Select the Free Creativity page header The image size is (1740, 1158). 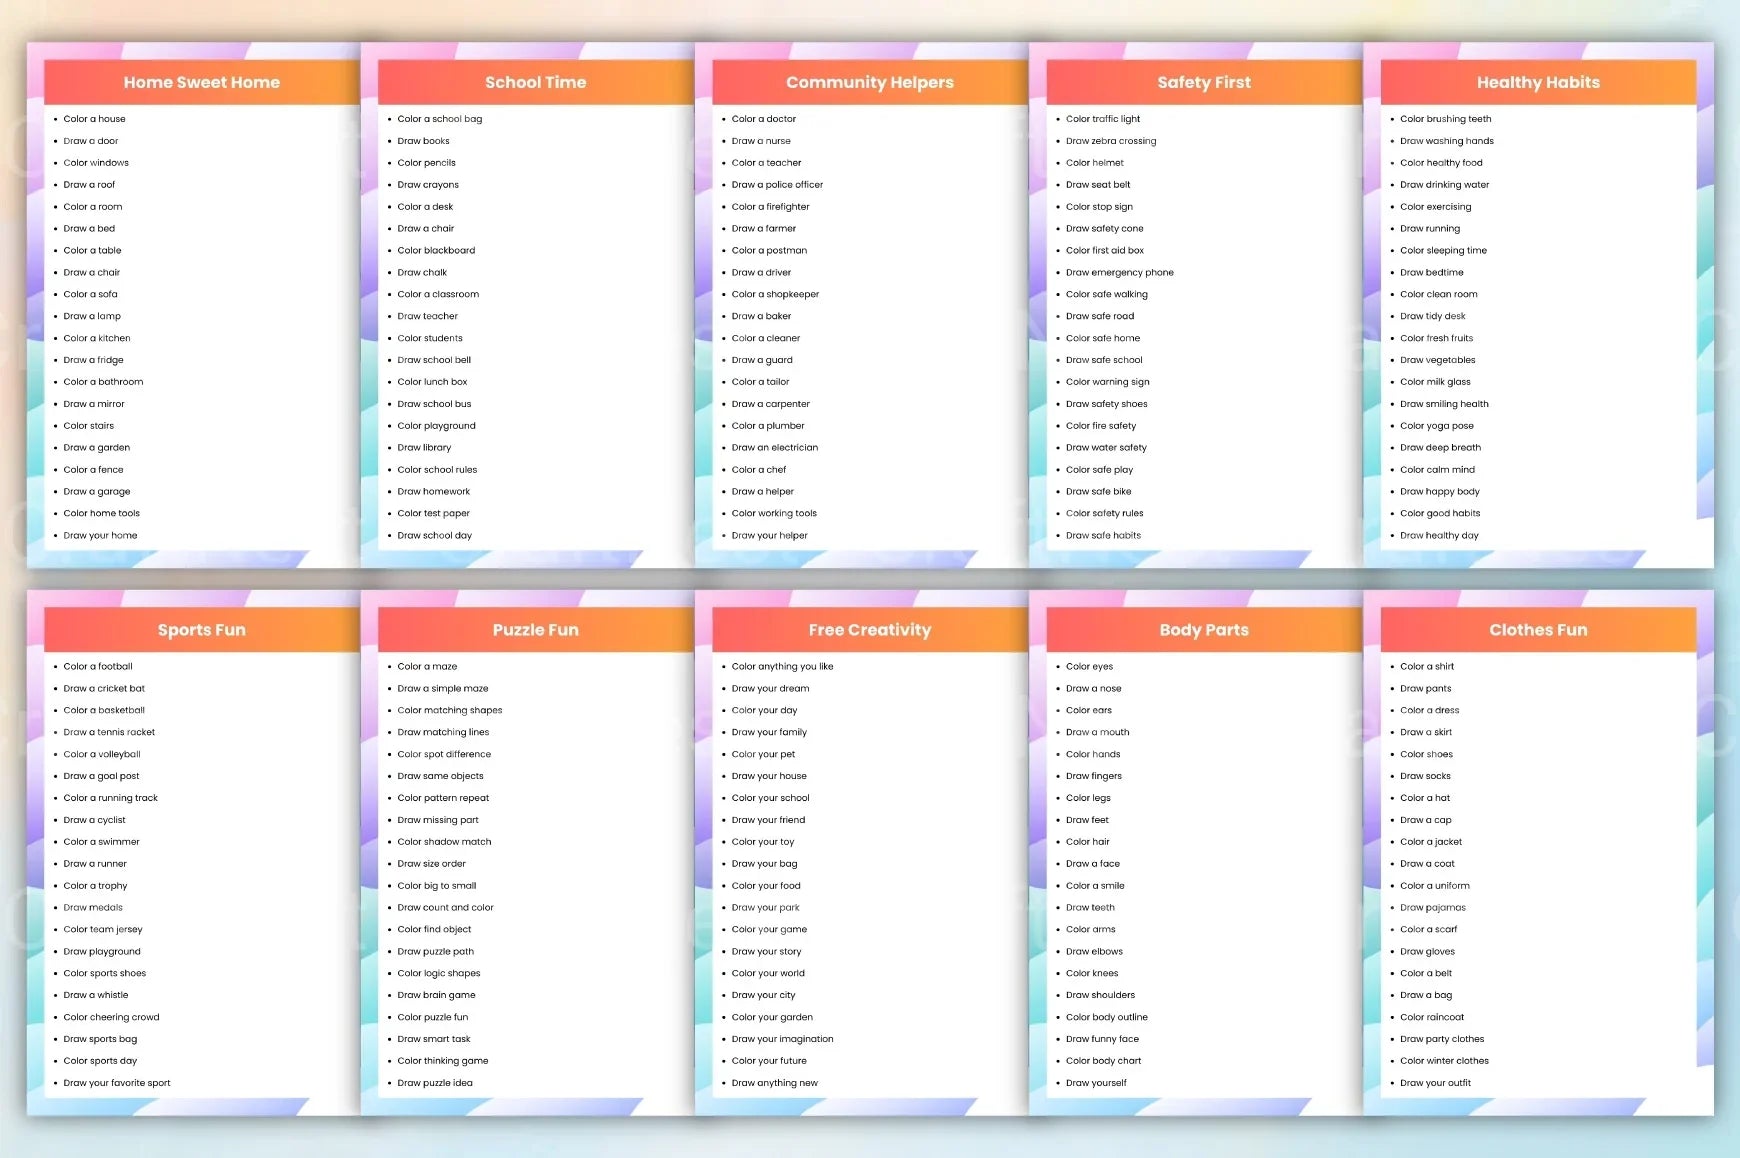[x=870, y=630]
